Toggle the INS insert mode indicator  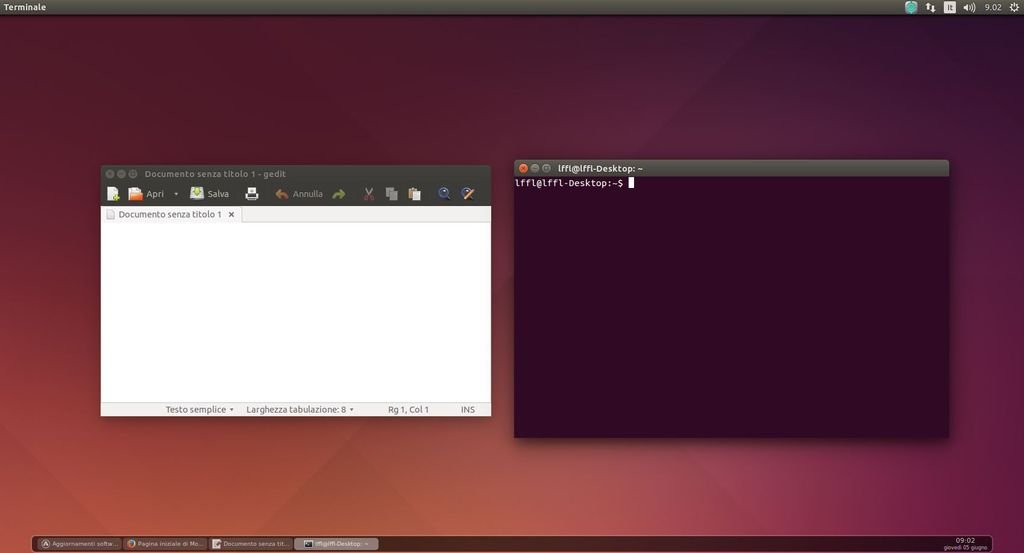(x=468, y=410)
